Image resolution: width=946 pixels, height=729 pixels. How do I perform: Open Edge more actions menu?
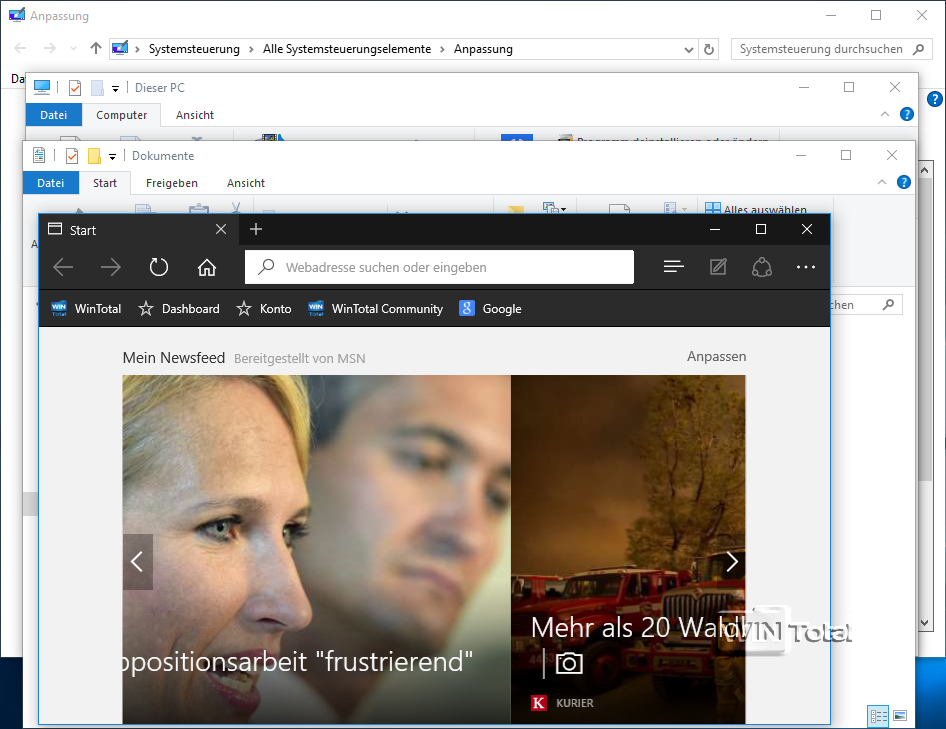806,267
